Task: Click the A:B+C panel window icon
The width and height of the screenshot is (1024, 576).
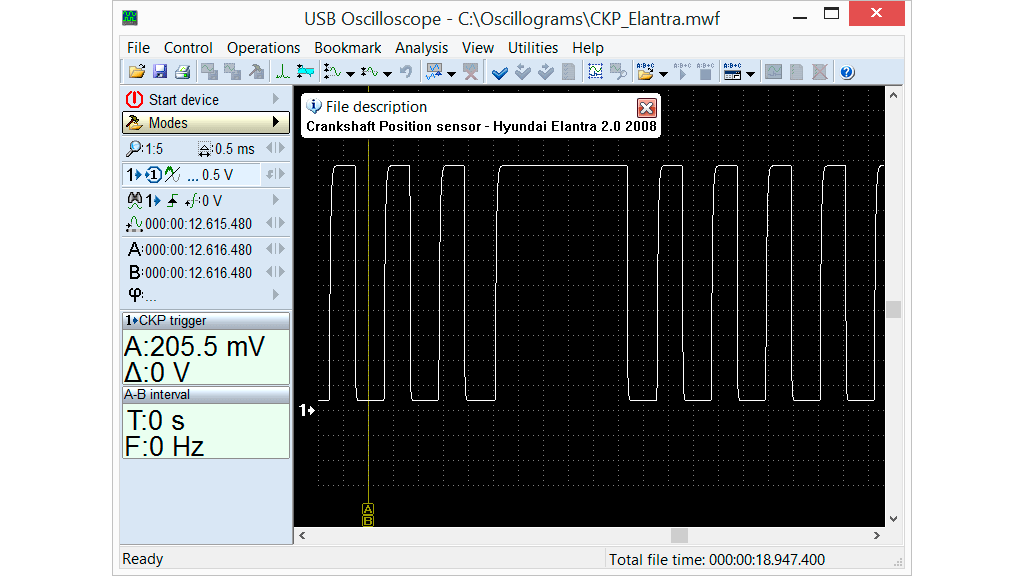Action: click(x=733, y=72)
